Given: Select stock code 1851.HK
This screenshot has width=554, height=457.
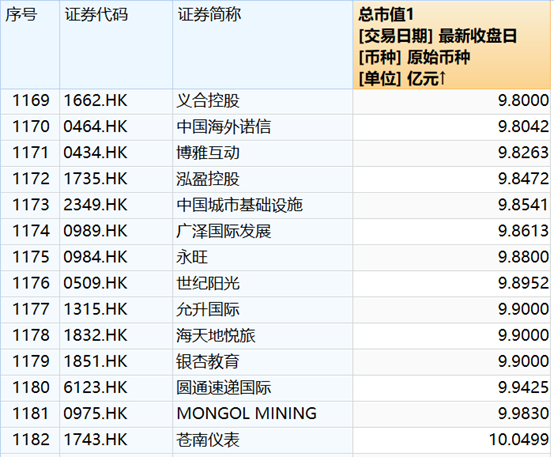Looking at the screenshot, I should point(95,362).
